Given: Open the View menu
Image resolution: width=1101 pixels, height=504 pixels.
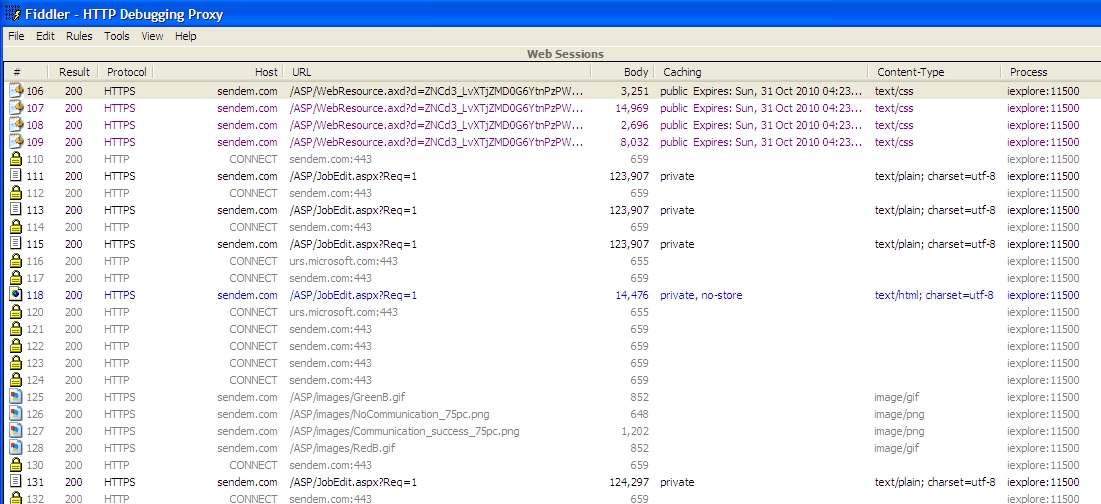Looking at the screenshot, I should pyautogui.click(x=152, y=36).
